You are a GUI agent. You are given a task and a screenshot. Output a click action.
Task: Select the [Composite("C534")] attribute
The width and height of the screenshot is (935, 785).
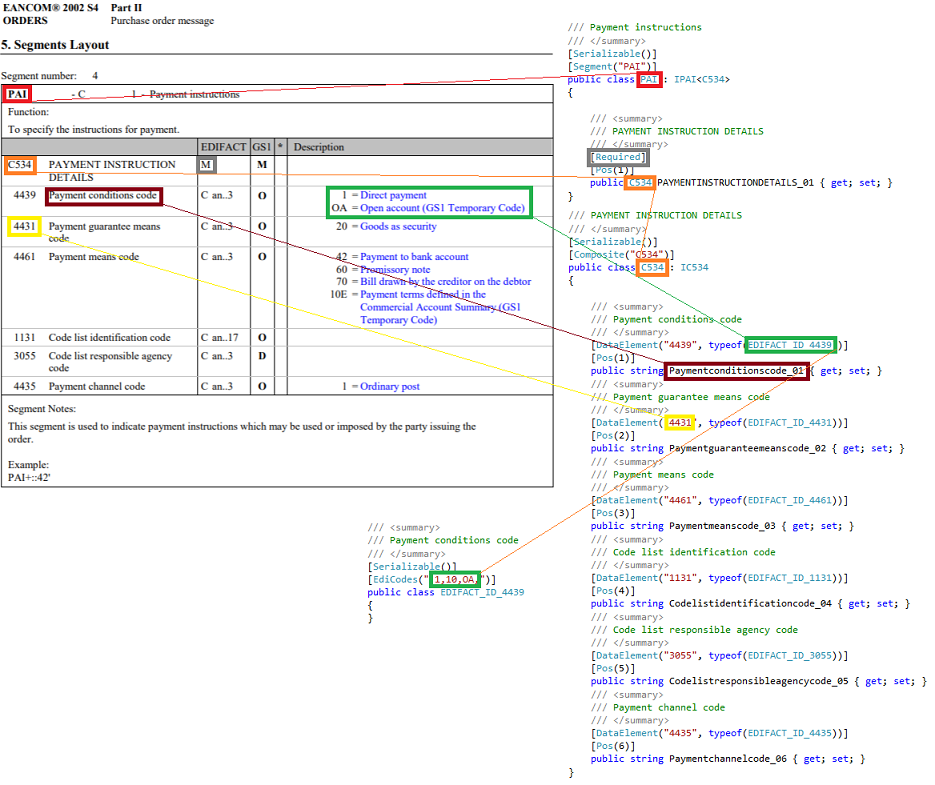[621, 255]
